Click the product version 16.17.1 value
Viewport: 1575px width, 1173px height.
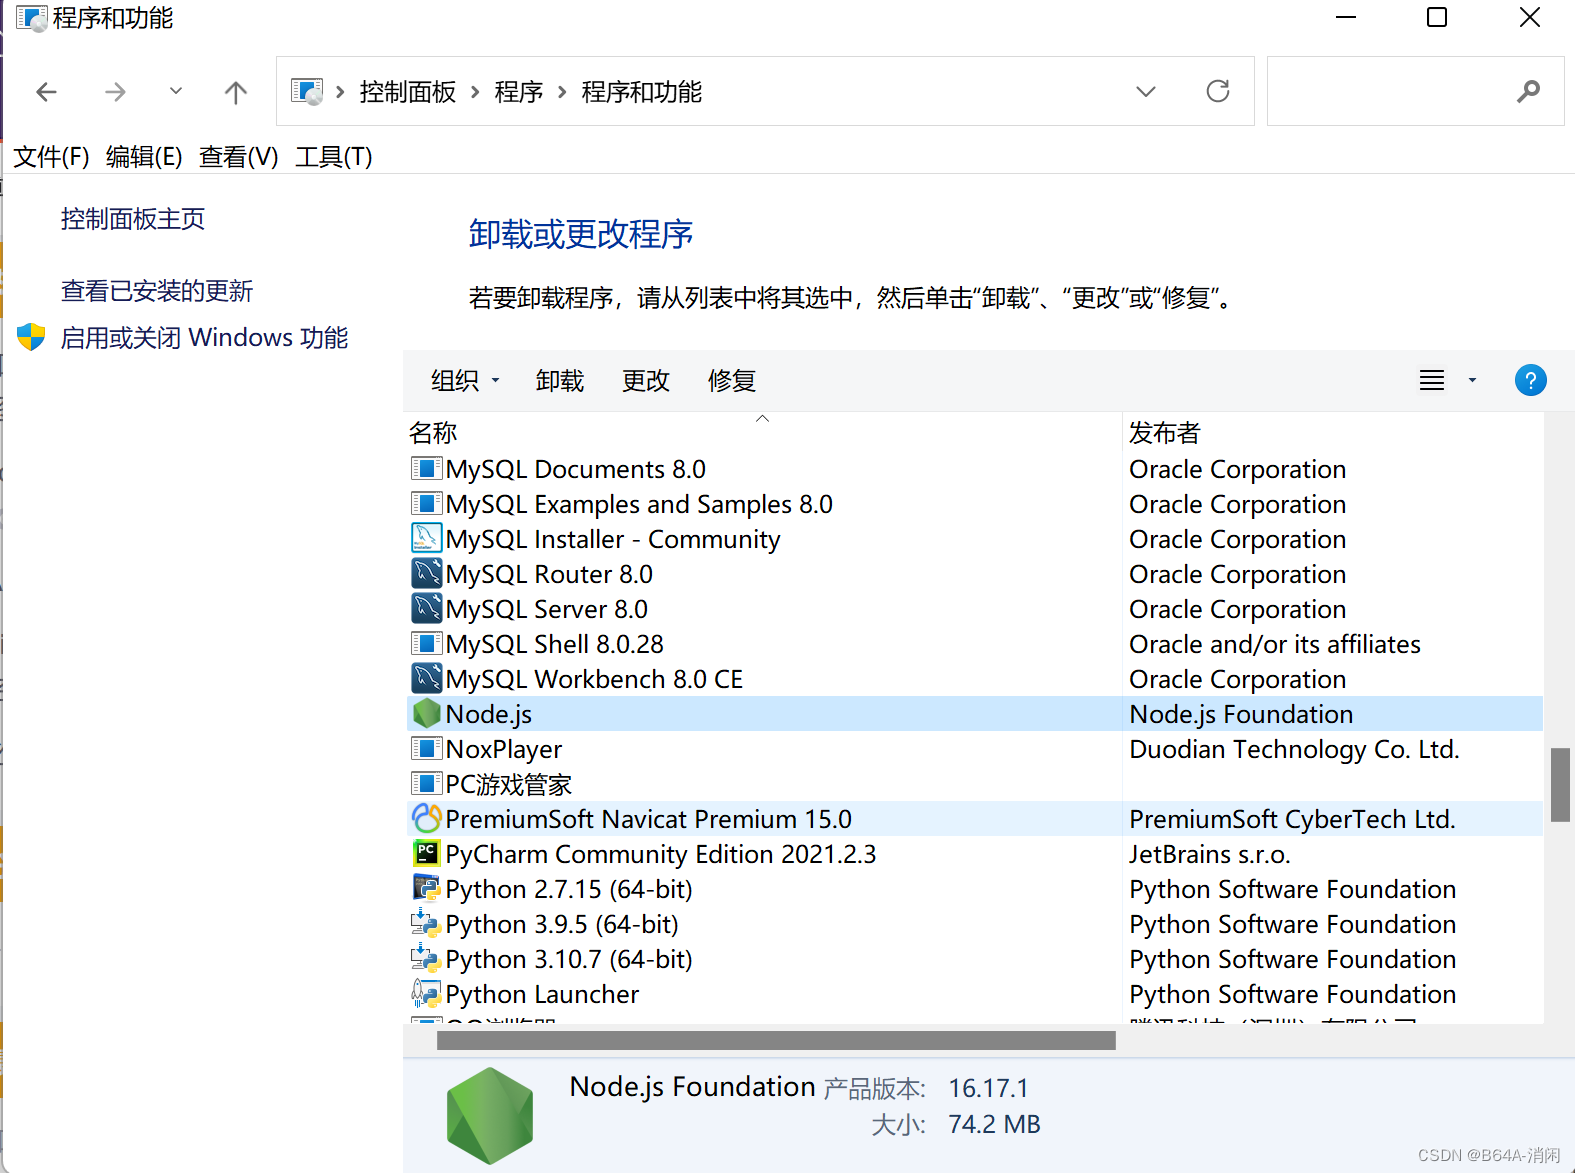(988, 1088)
